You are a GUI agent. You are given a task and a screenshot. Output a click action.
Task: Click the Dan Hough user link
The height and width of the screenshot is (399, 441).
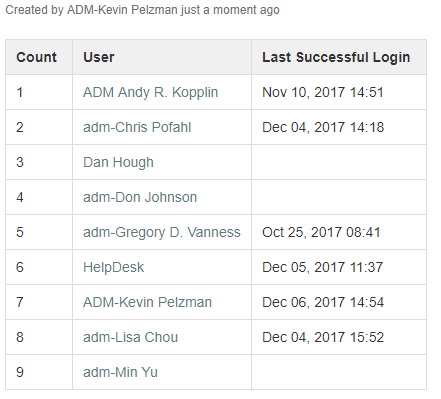pyautogui.click(x=118, y=162)
